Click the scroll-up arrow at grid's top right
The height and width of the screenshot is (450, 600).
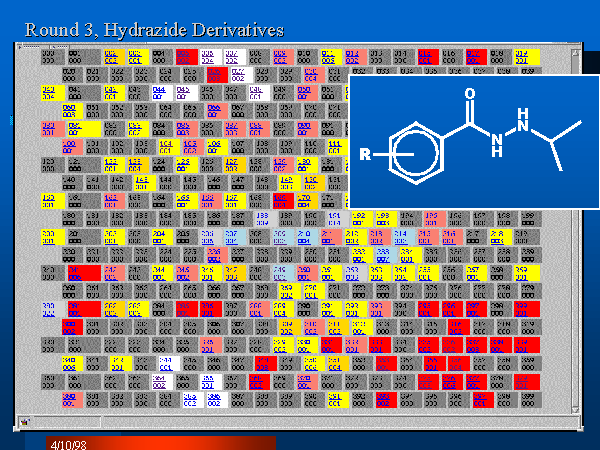574,52
